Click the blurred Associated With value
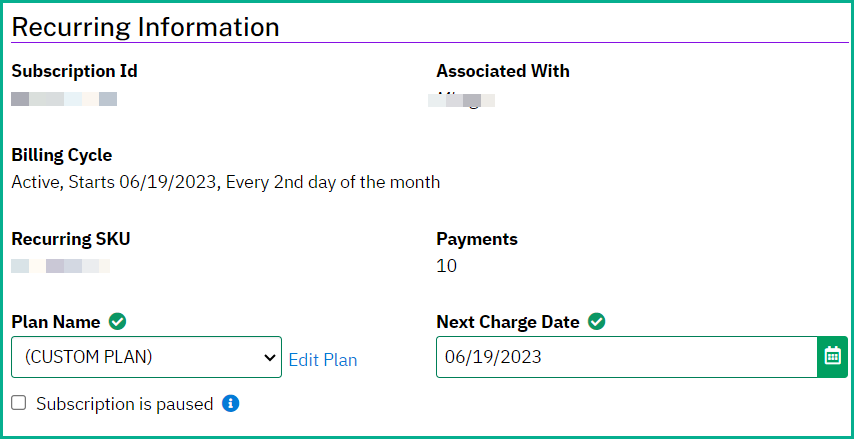The height and width of the screenshot is (439, 854). pos(462,100)
